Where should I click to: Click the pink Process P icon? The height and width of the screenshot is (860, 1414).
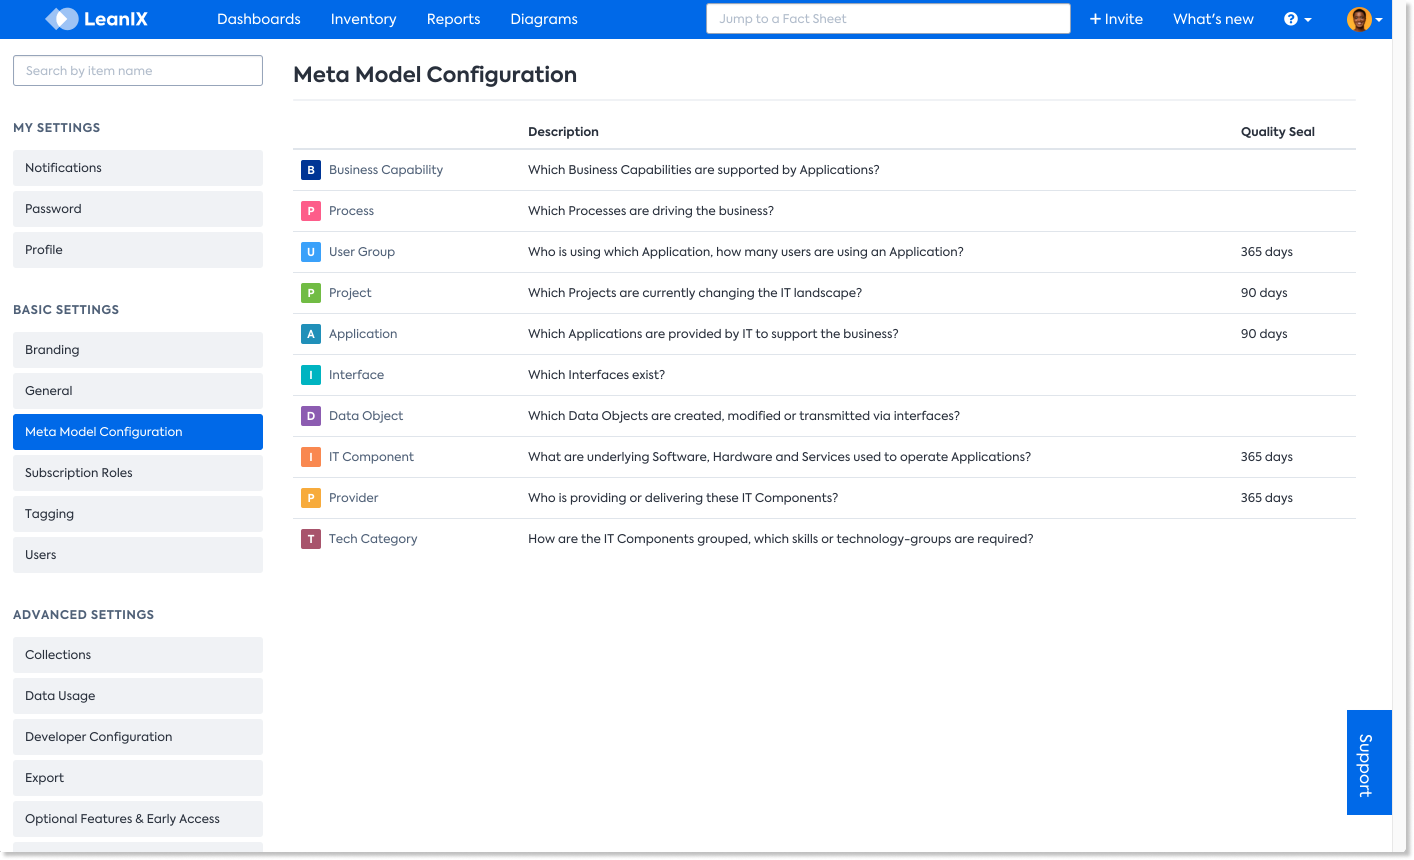(311, 211)
